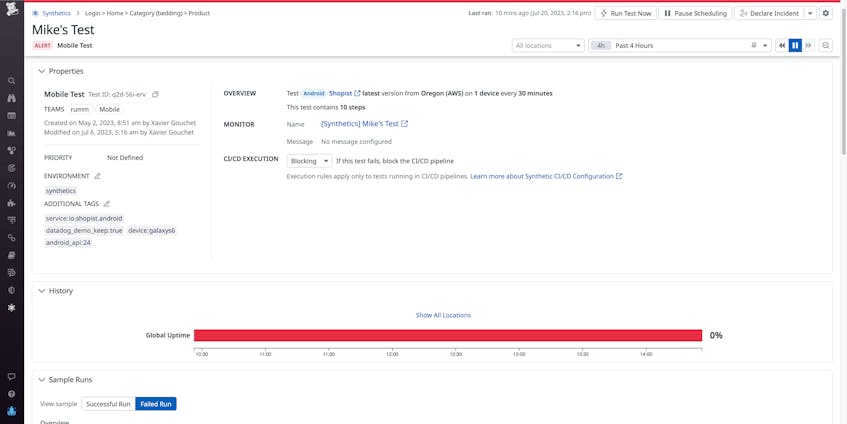Open the Declare Incident dropdown arrow
Screen dimensions: 847x424
click(x=810, y=14)
